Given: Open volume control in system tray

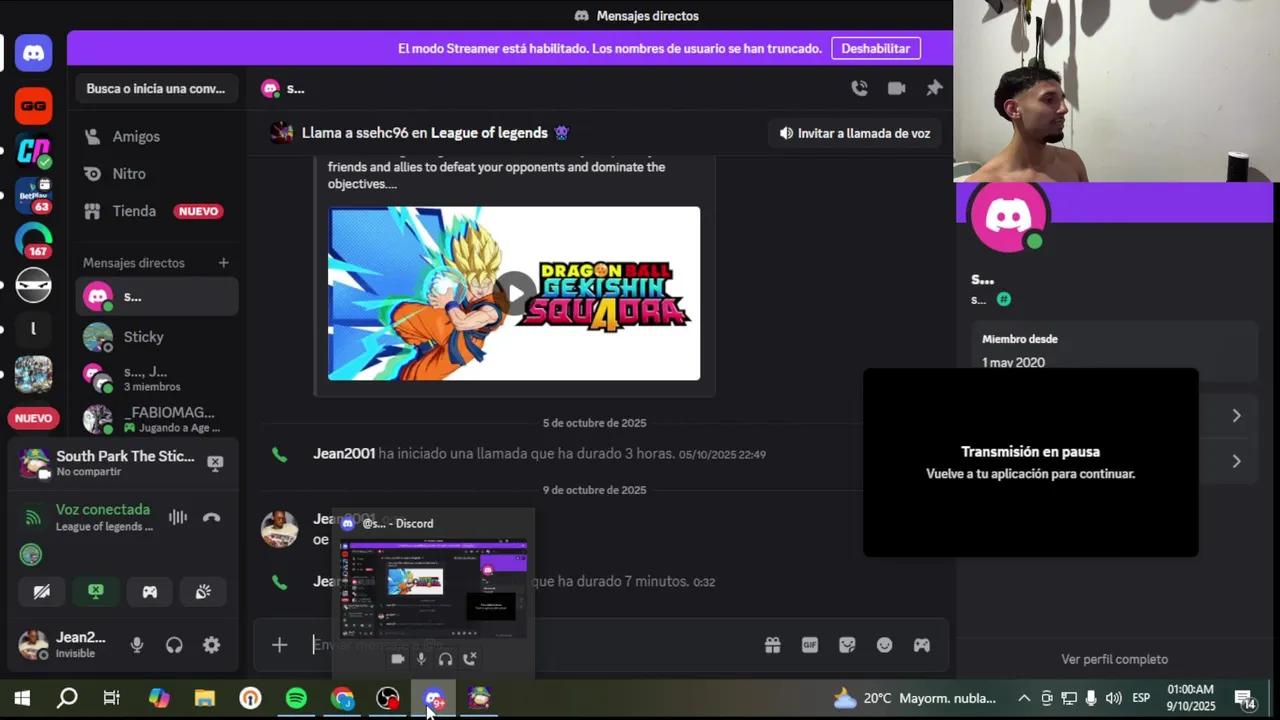Looking at the screenshot, I should (1113, 698).
